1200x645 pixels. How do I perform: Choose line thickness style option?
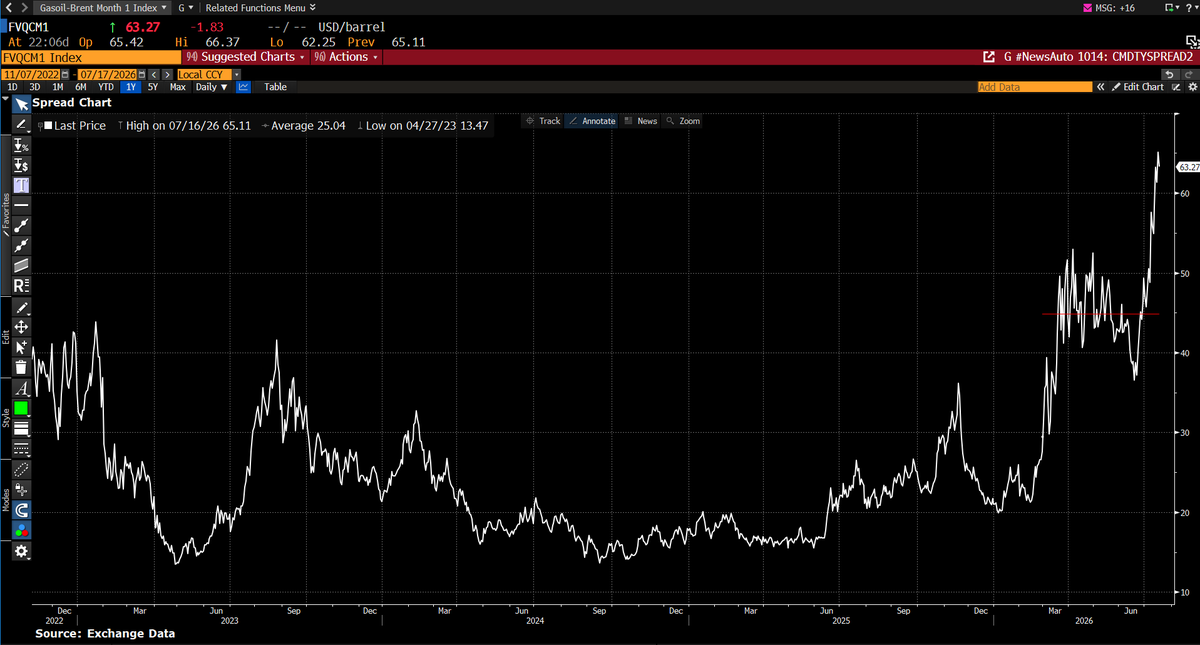point(21,428)
